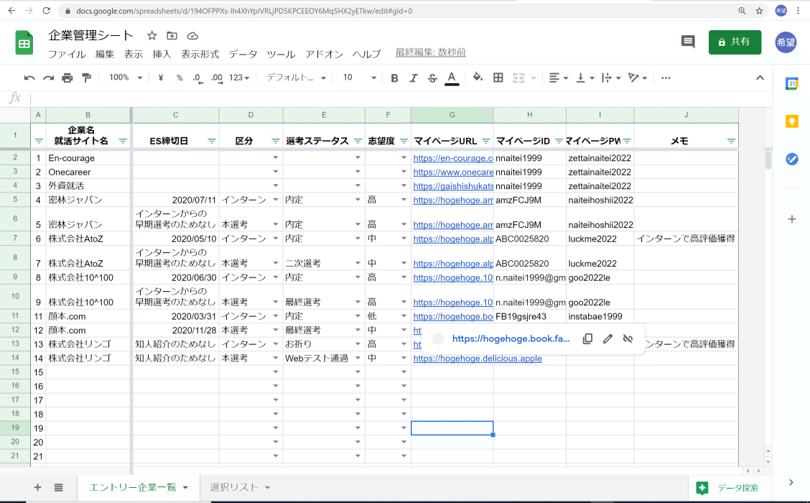
Task: Open the font size 10 dropdown
Action: pos(360,77)
